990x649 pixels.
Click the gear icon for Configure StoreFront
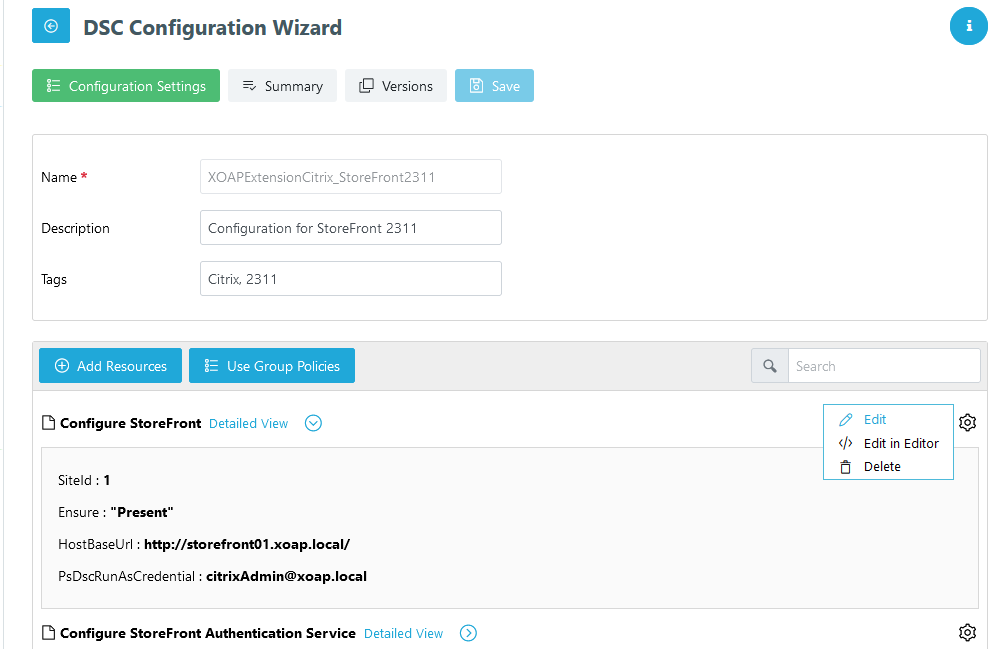(967, 422)
